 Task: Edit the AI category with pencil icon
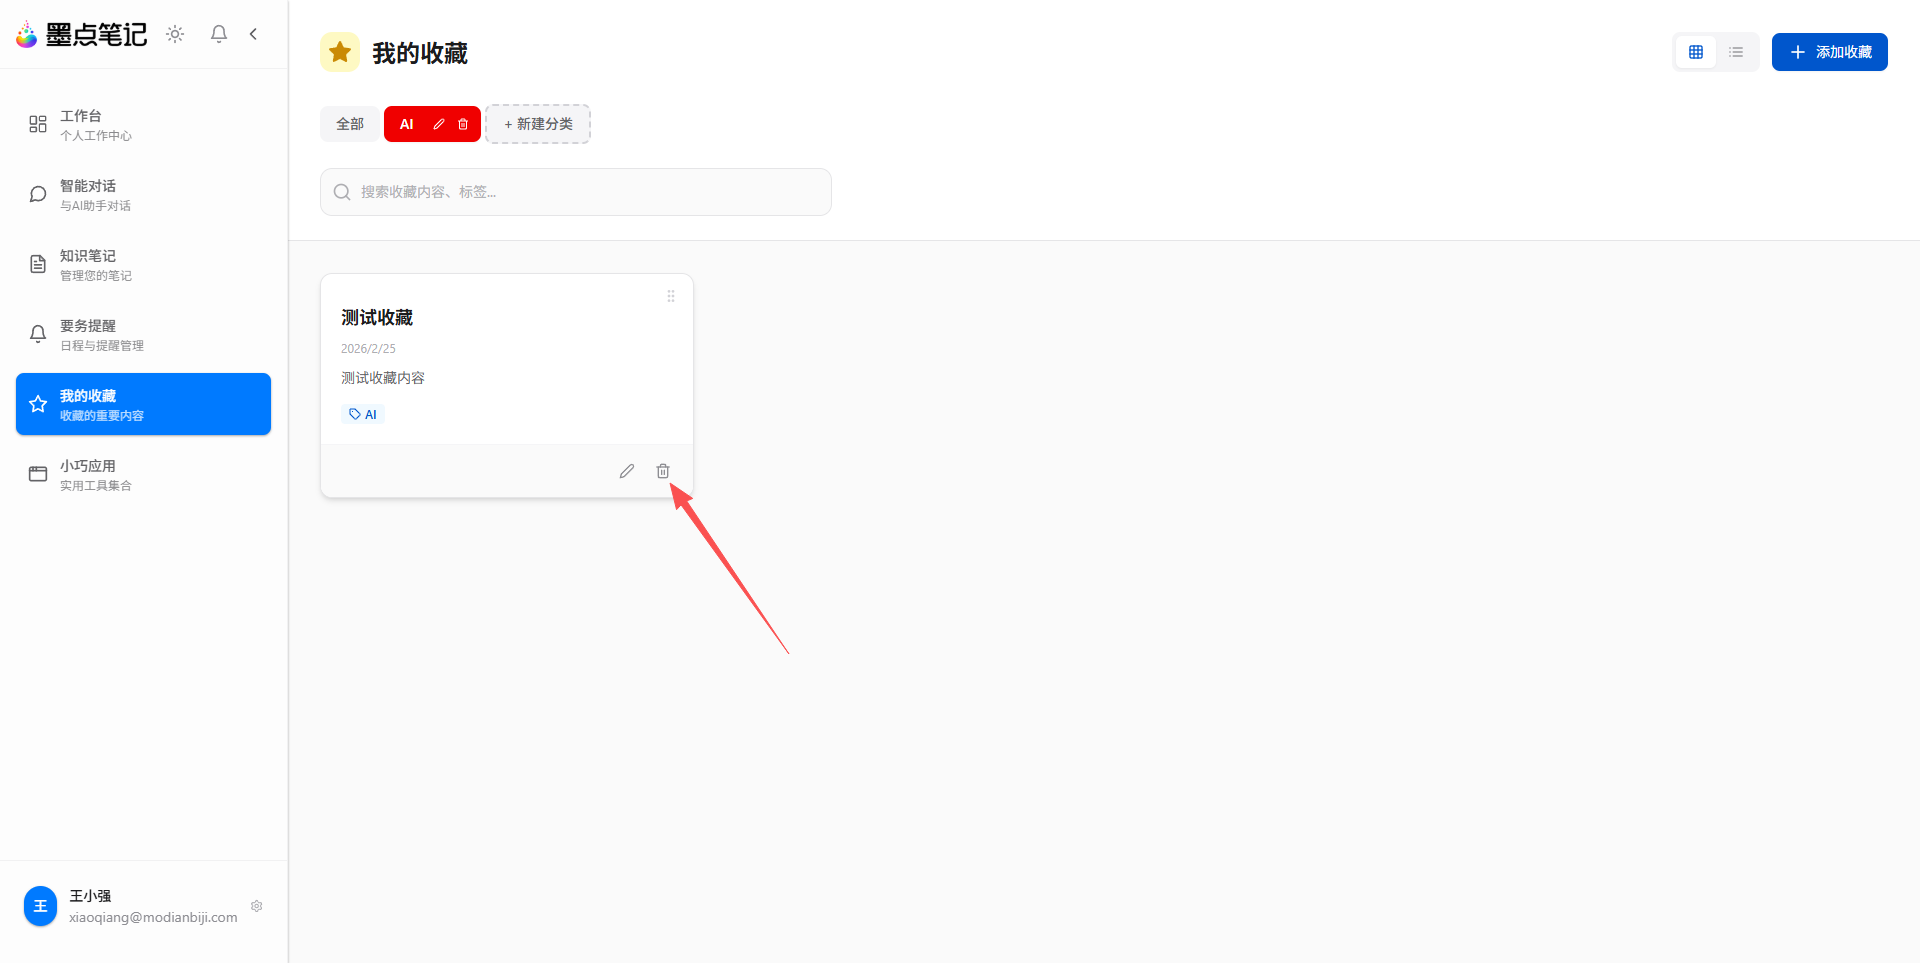coord(438,124)
